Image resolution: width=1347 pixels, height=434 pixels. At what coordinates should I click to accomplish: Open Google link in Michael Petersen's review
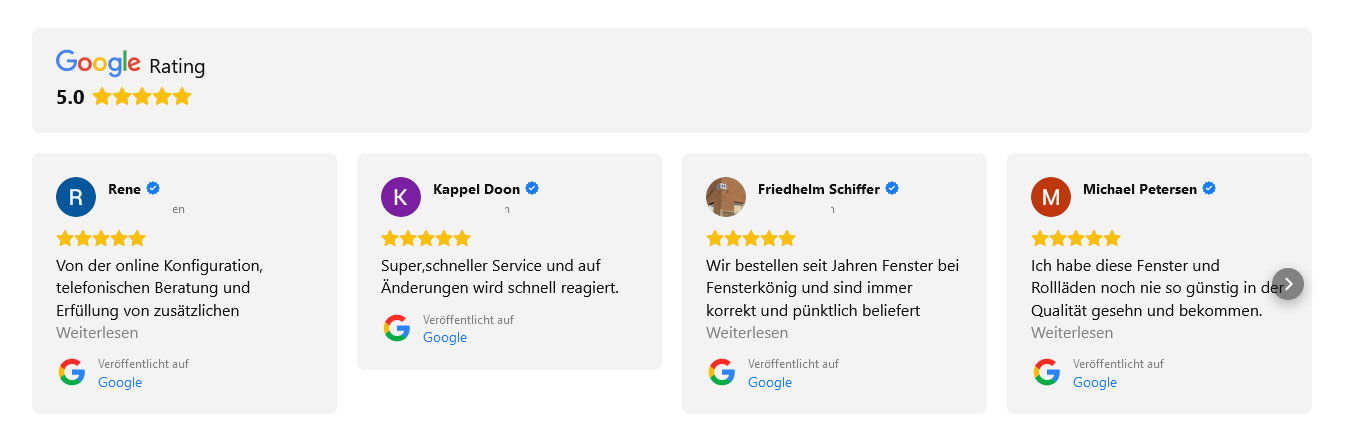[1095, 382]
